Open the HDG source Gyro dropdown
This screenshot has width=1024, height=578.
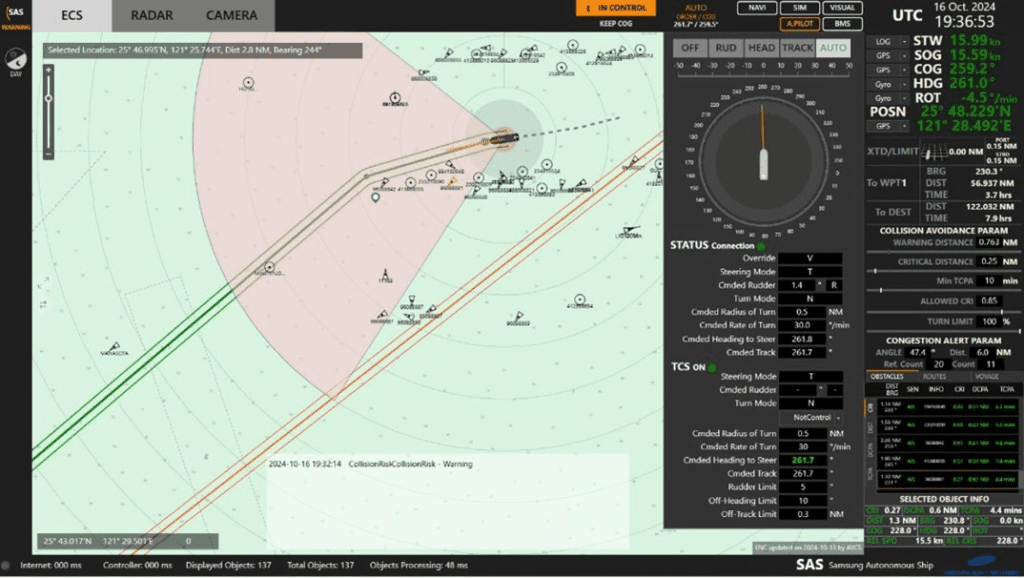point(884,85)
